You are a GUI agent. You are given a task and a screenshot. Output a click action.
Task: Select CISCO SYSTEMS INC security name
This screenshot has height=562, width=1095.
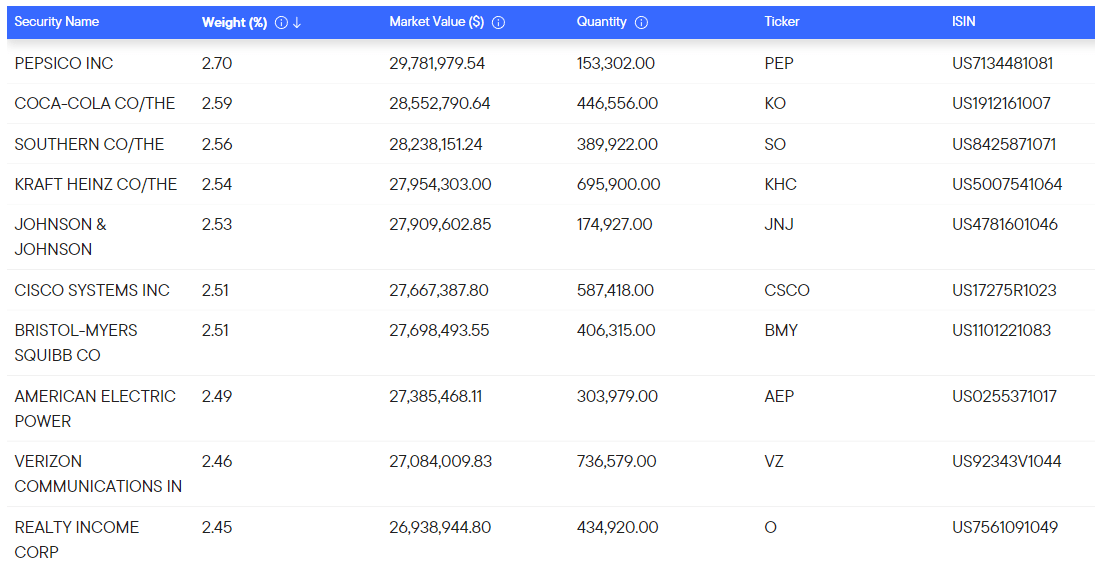click(x=92, y=290)
